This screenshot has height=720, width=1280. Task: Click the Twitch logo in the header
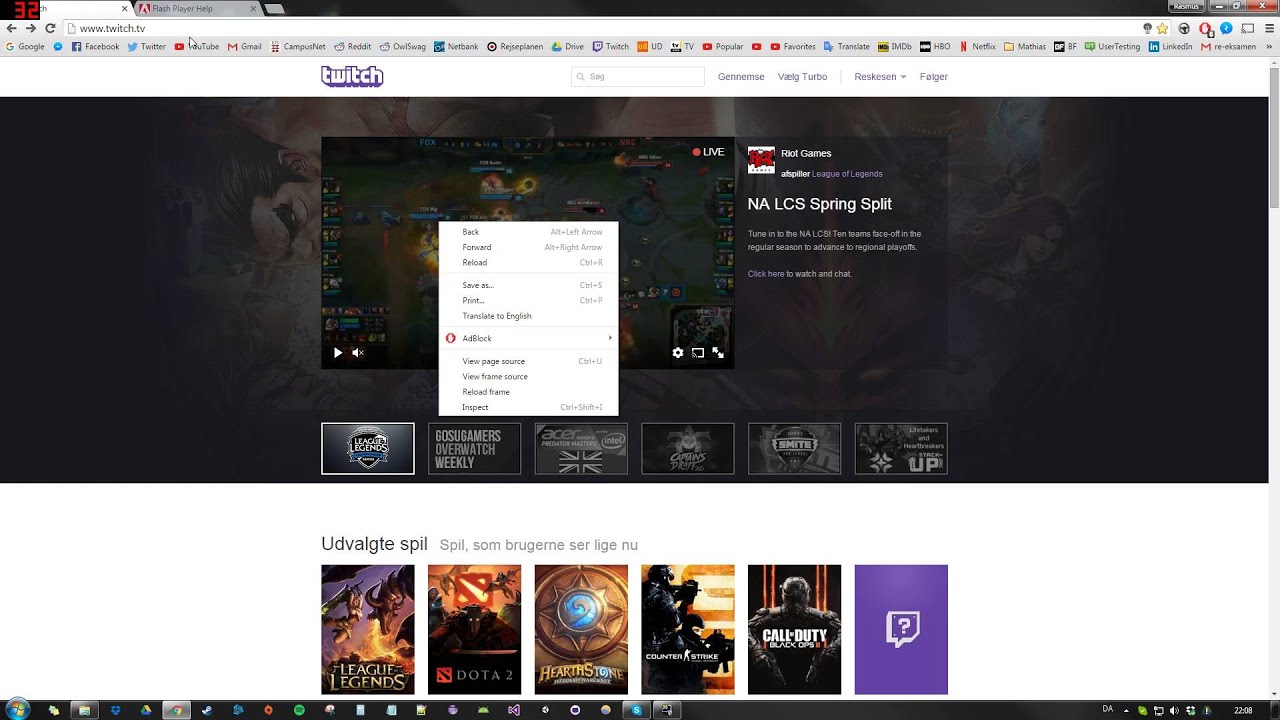pyautogui.click(x=352, y=76)
